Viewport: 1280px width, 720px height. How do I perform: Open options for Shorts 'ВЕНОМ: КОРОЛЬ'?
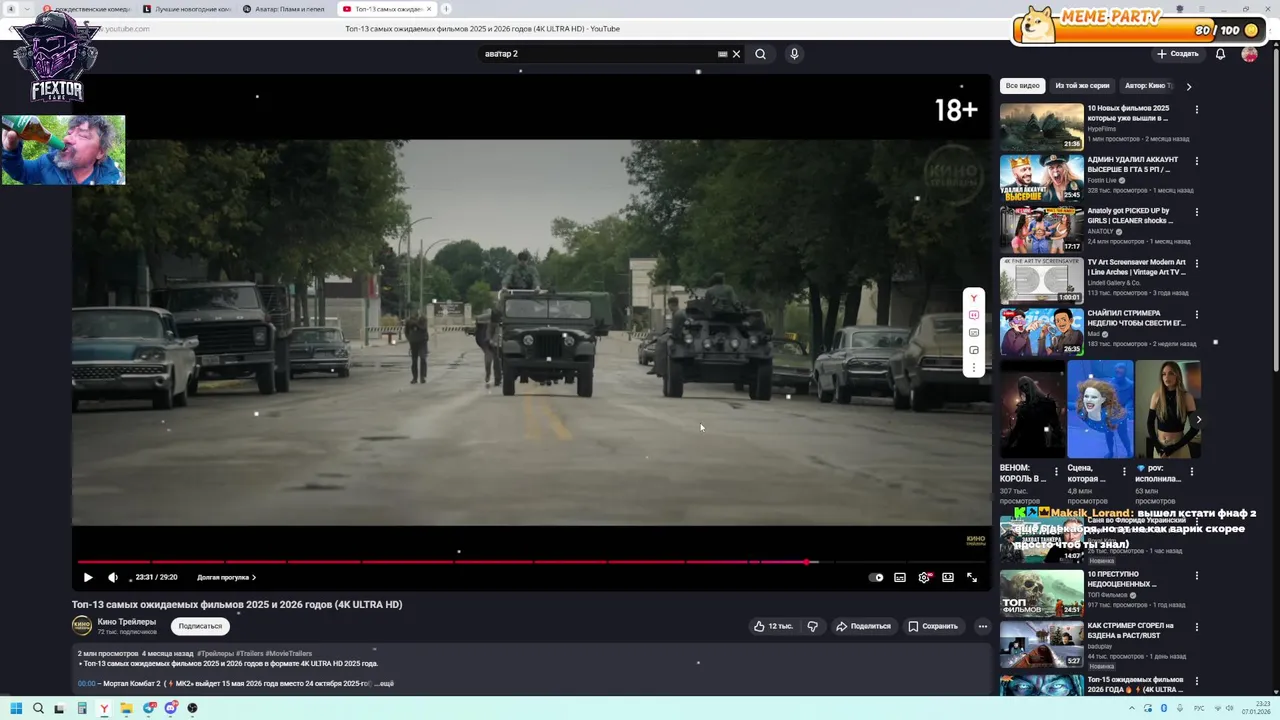tap(1056, 470)
